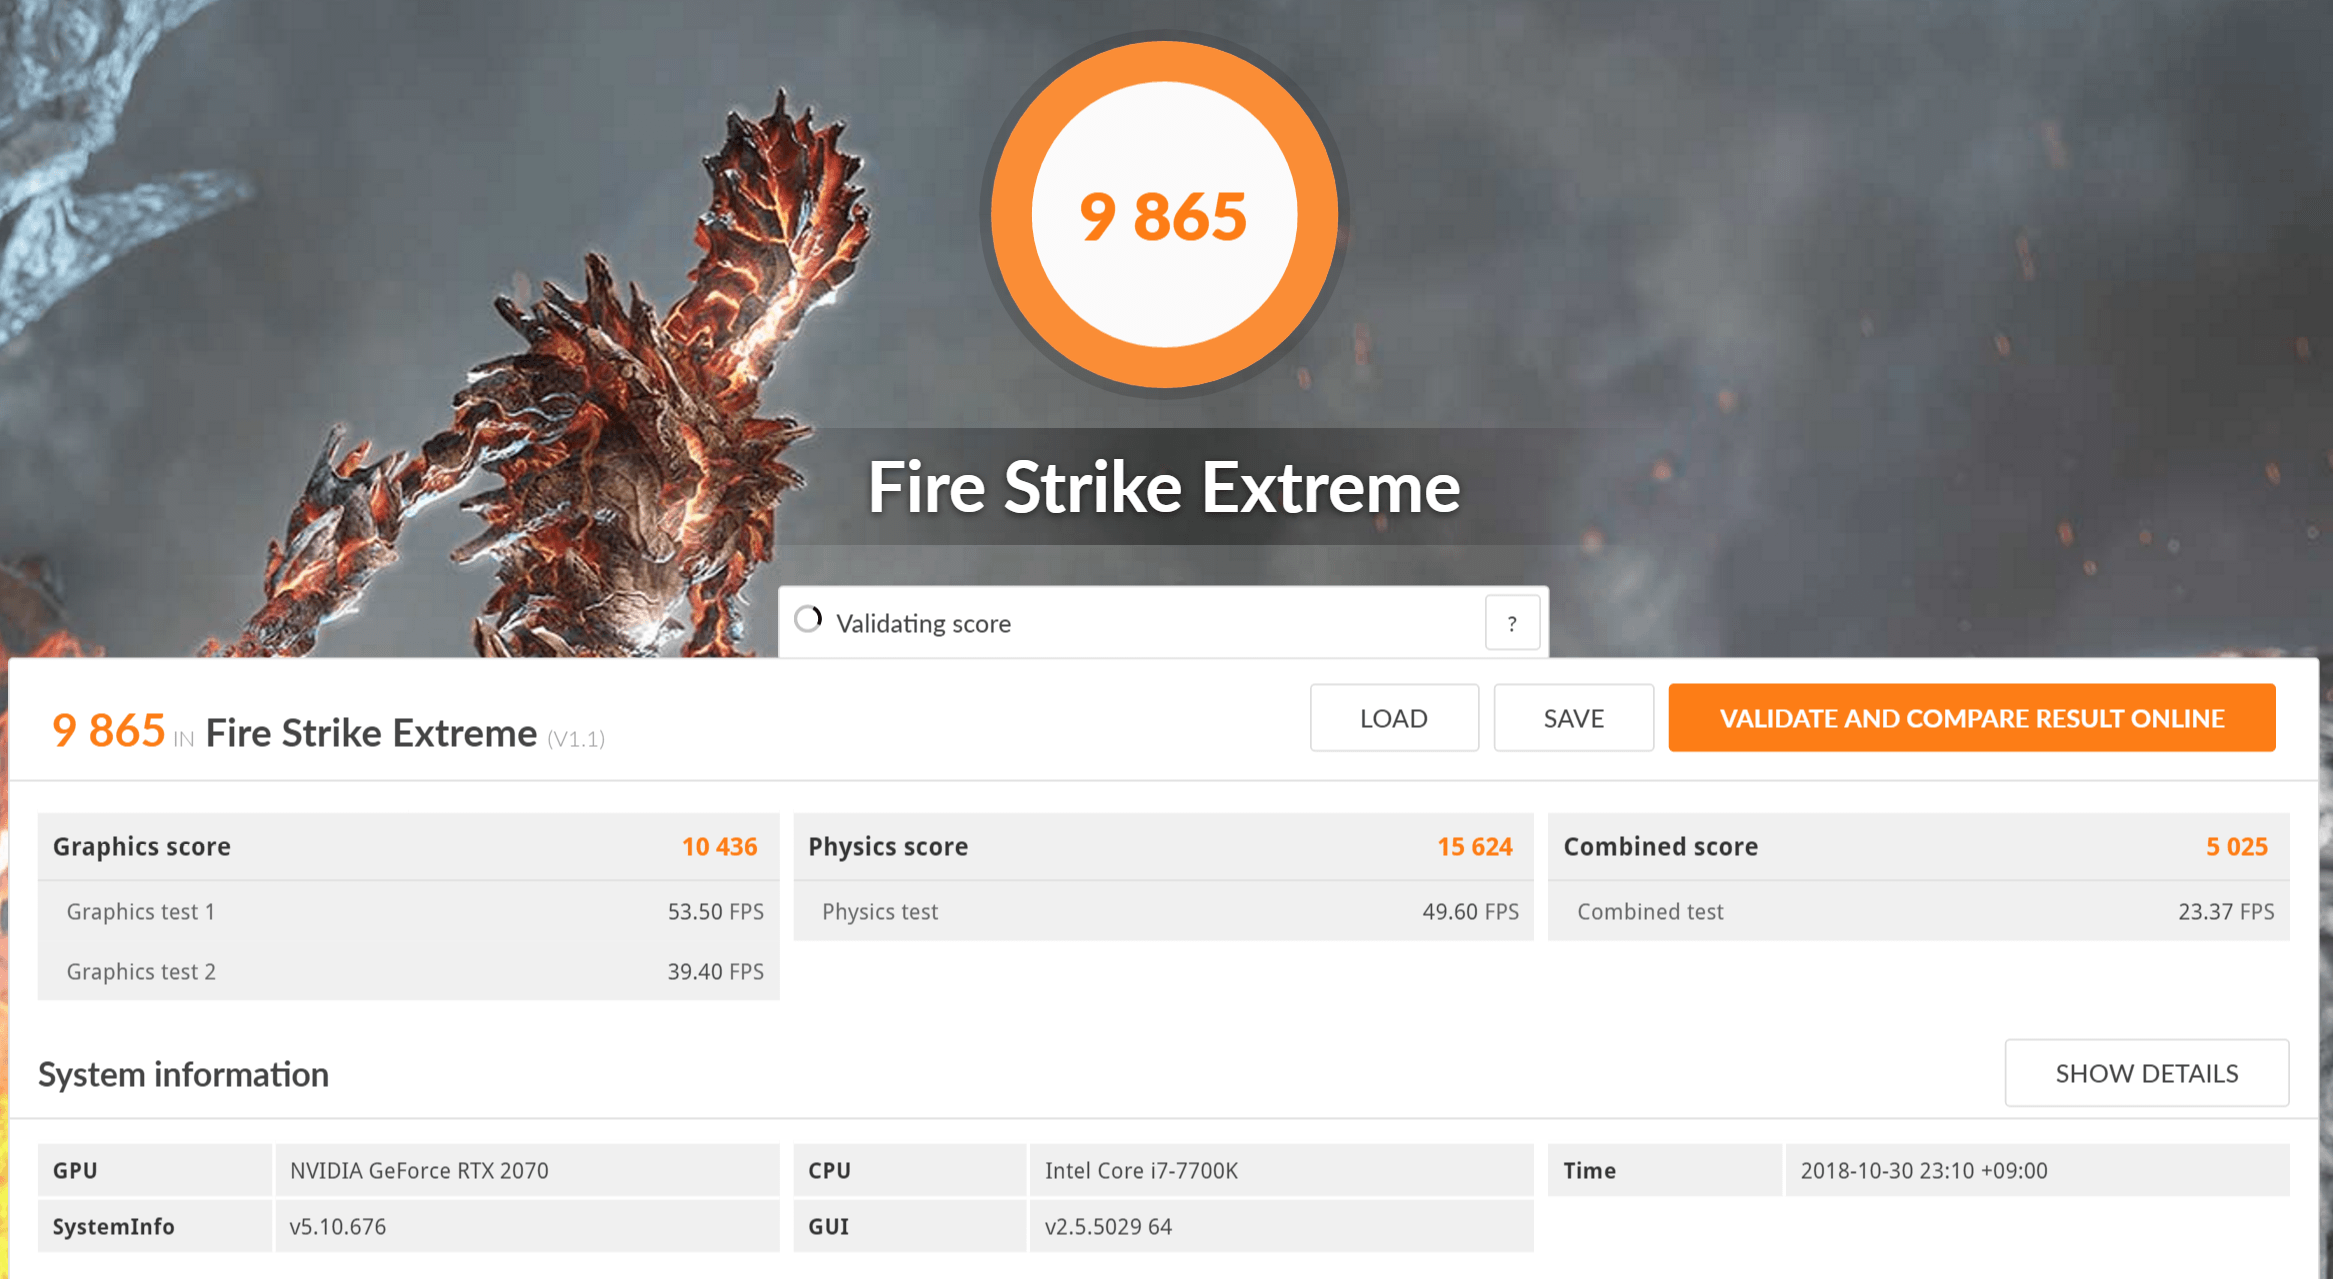Click the (V1.1) version text
The image size is (2333, 1279).
pyautogui.click(x=576, y=739)
